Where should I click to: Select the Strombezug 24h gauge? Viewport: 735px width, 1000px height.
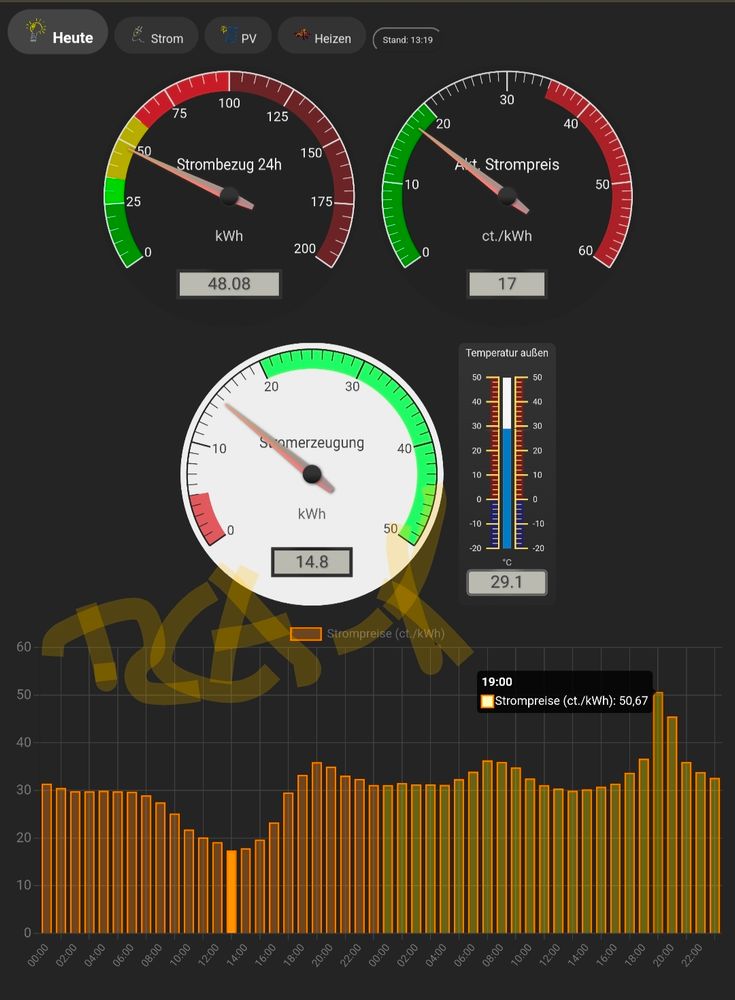pyautogui.click(x=229, y=185)
